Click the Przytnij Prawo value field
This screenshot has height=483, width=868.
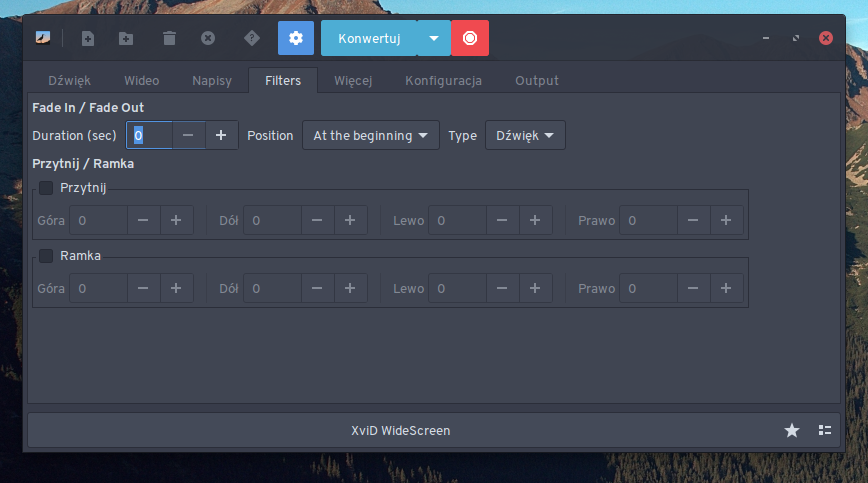point(648,220)
